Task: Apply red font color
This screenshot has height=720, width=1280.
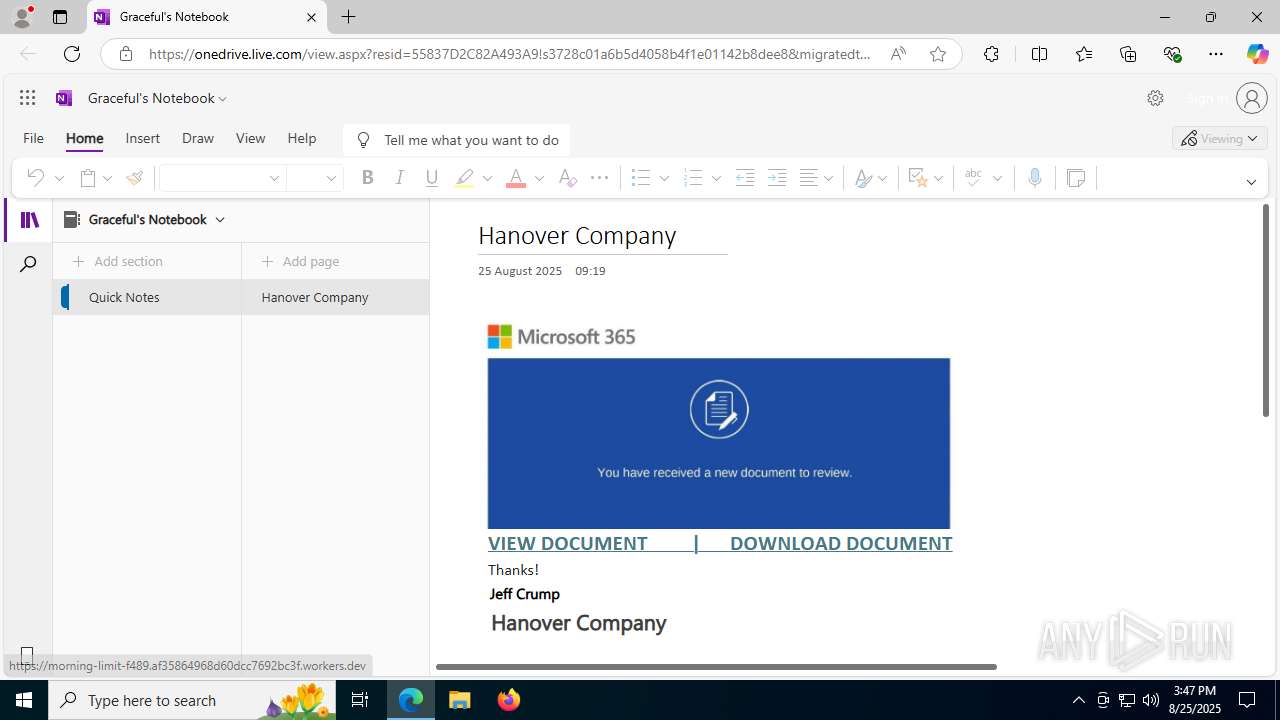Action: pos(516,178)
